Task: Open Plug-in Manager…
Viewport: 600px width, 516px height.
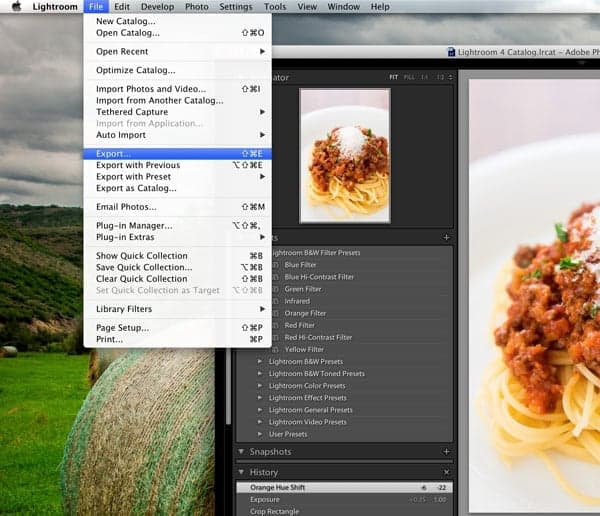Action: coord(178,225)
